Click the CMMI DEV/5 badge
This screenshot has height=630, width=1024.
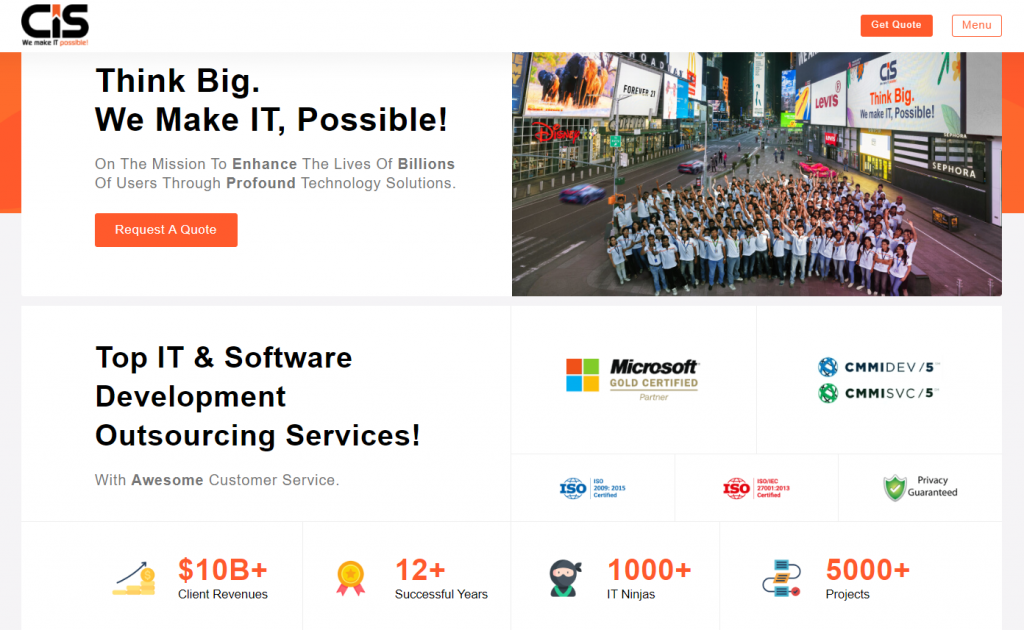click(x=878, y=367)
